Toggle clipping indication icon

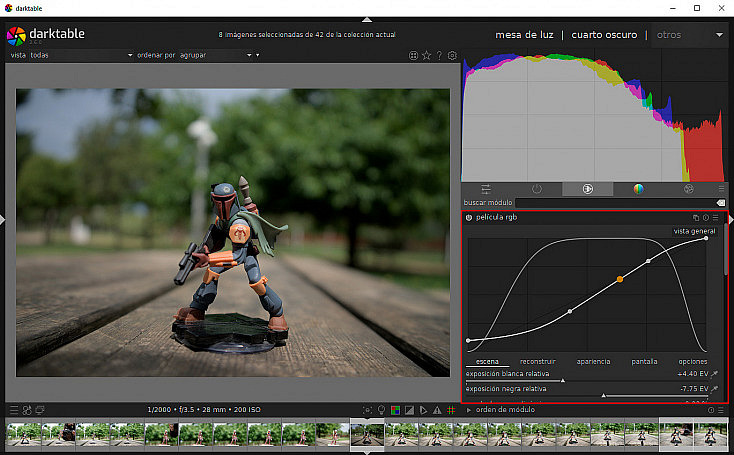[409, 410]
